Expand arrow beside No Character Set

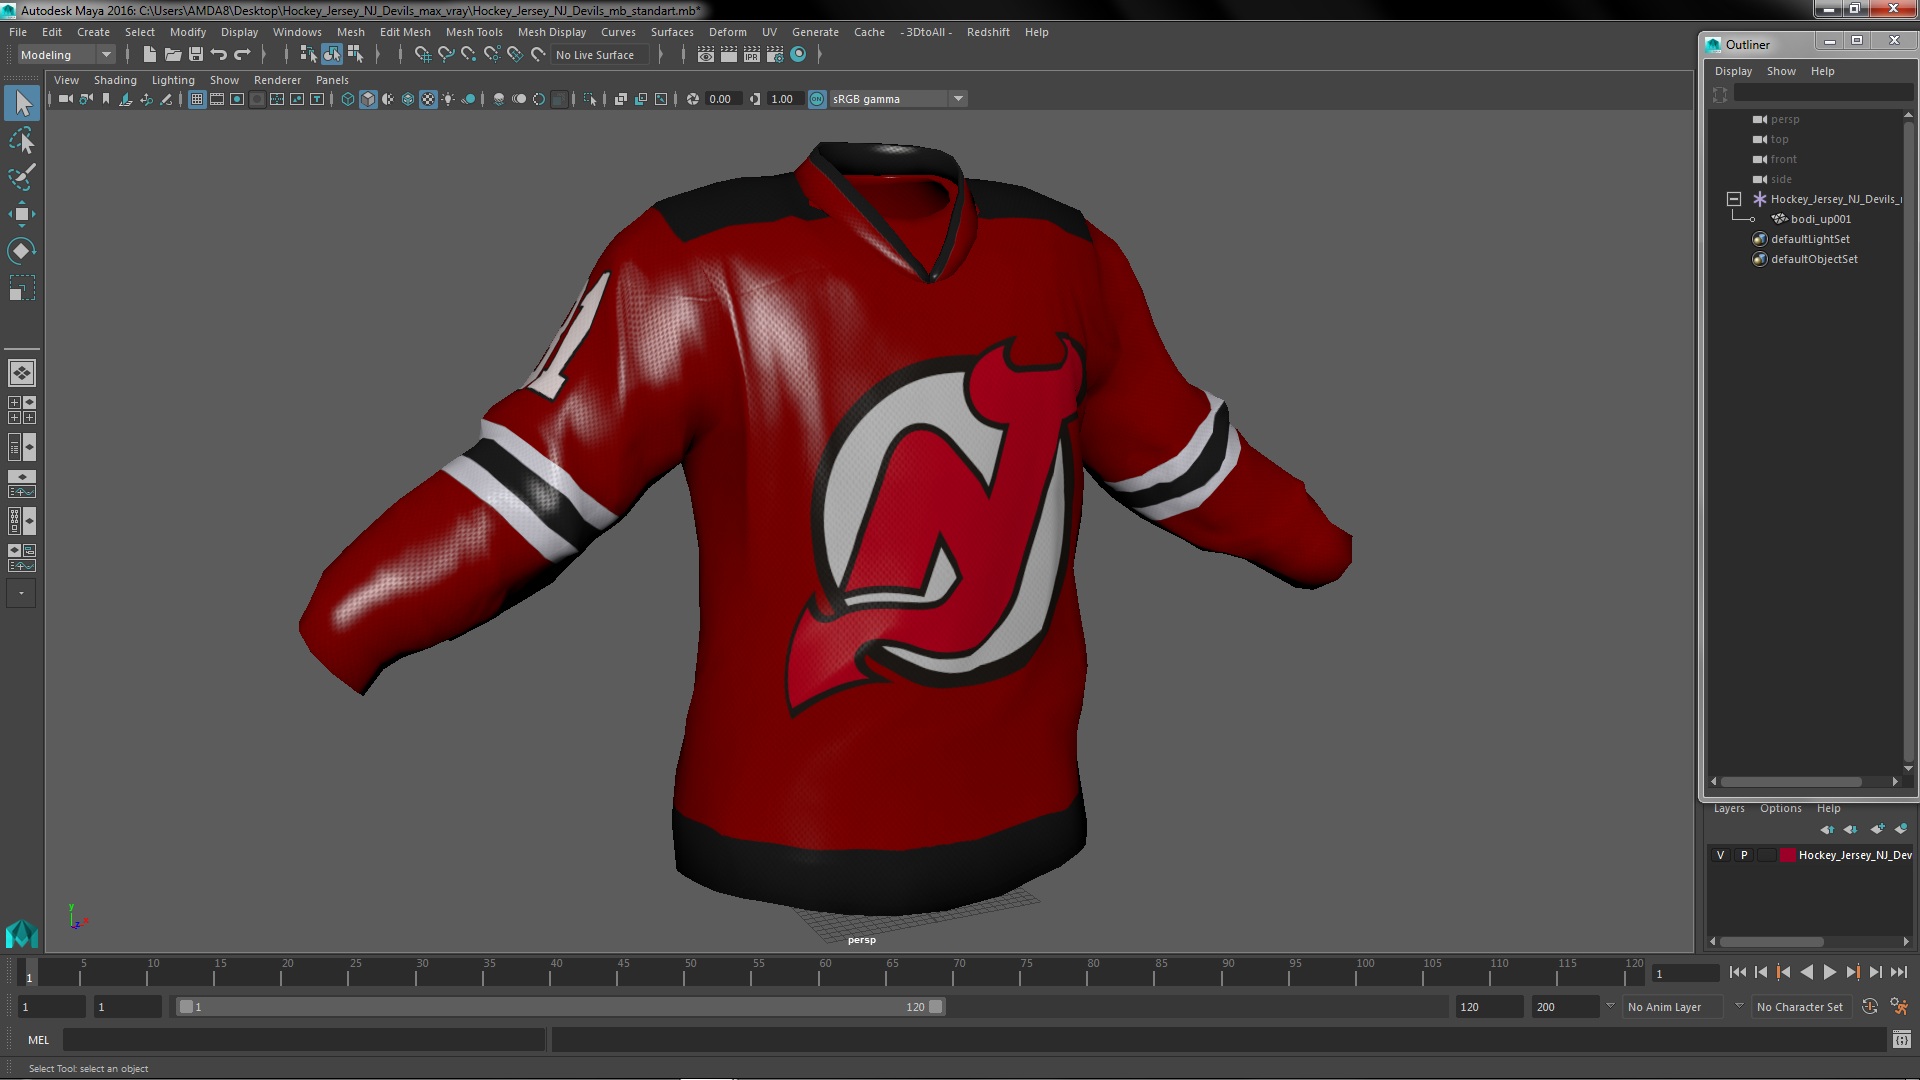(x=1739, y=1006)
